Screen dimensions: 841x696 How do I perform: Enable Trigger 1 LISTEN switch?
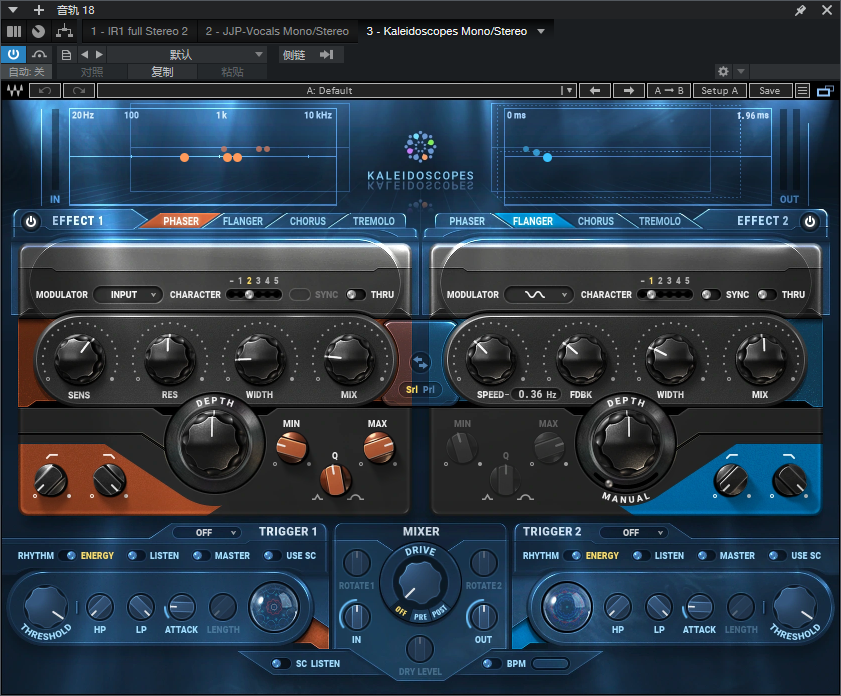[x=136, y=556]
